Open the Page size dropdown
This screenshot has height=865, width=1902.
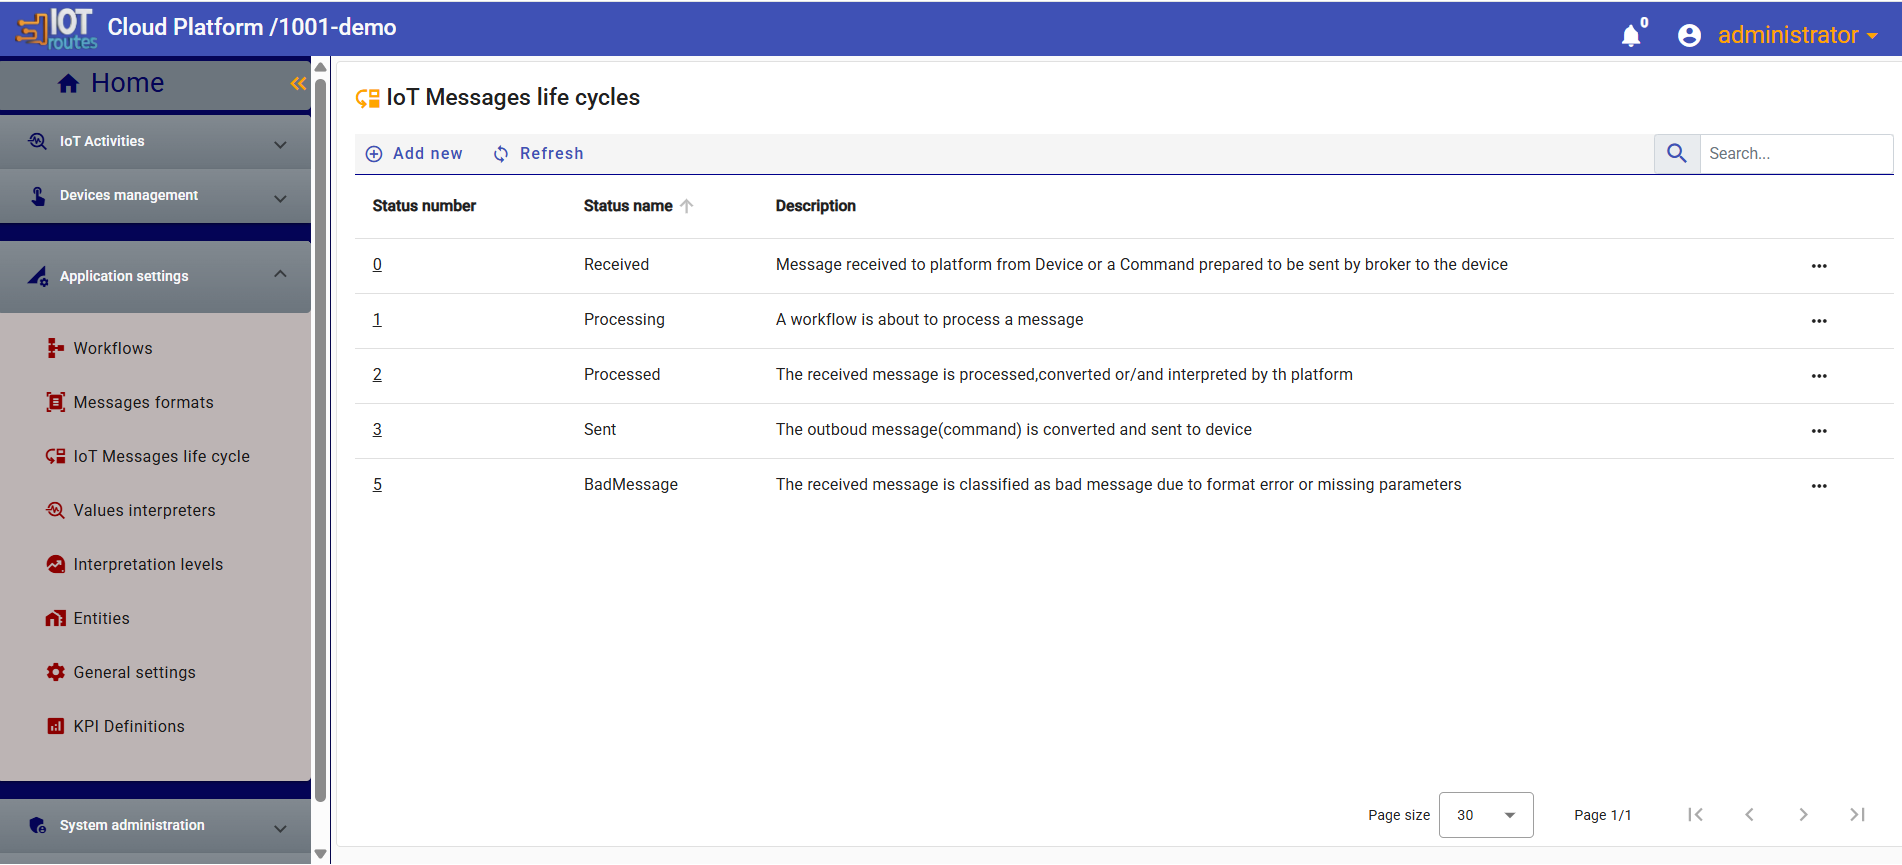coord(1485,815)
